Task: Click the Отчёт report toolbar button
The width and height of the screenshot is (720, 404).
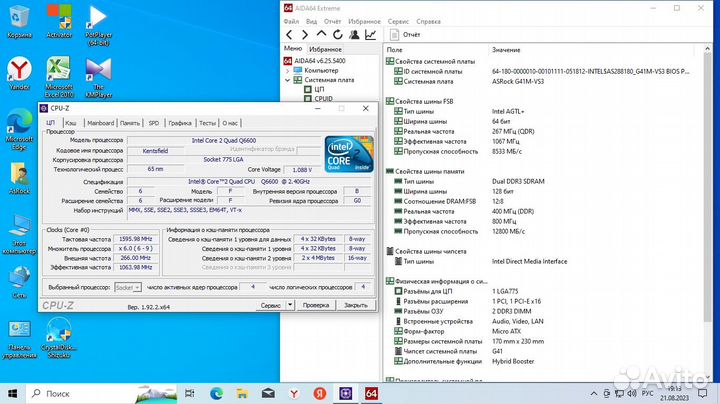Action: coord(405,34)
